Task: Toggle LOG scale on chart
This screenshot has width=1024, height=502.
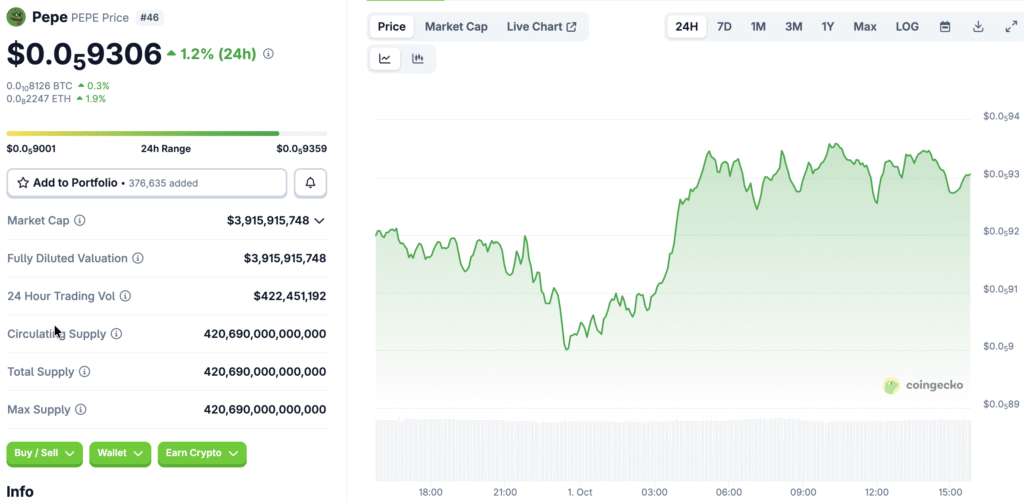Action: (x=907, y=27)
